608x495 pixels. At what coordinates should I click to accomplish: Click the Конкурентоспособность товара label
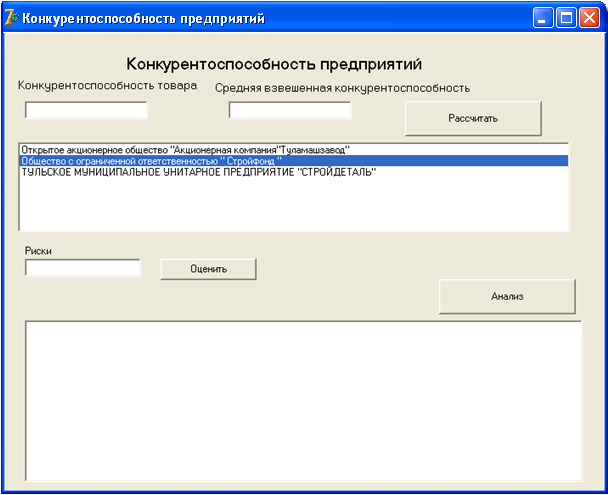coord(107,86)
